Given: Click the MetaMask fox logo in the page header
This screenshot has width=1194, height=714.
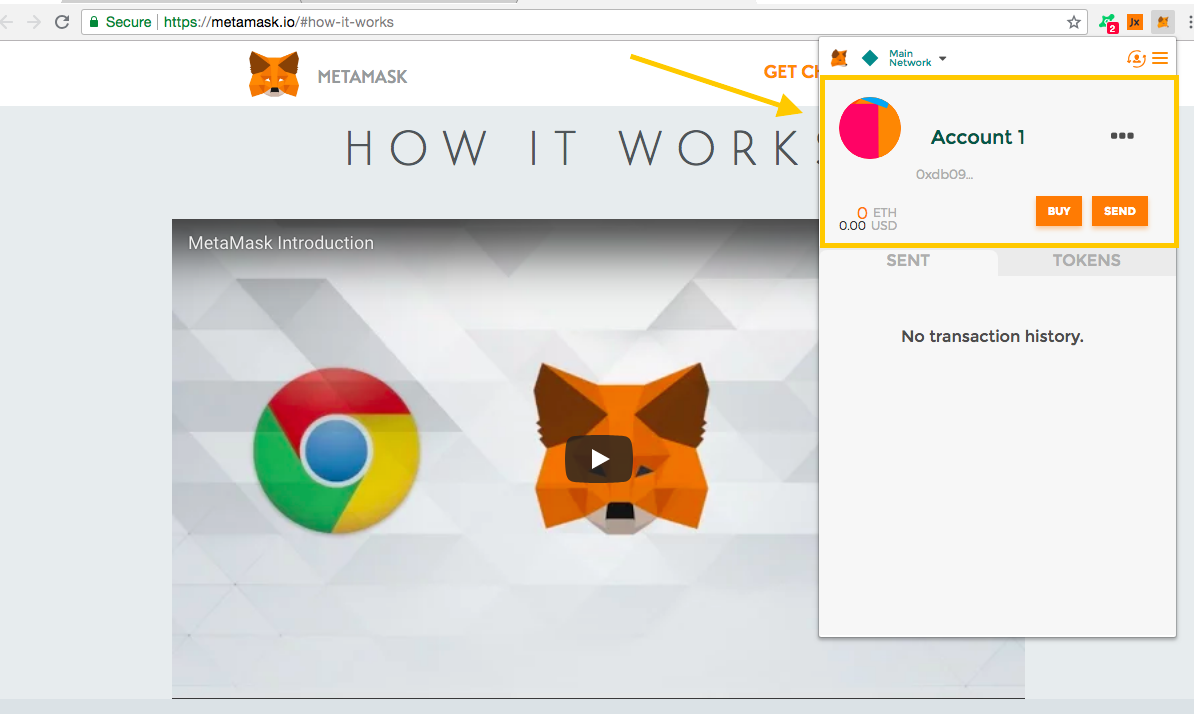Looking at the screenshot, I should (274, 74).
